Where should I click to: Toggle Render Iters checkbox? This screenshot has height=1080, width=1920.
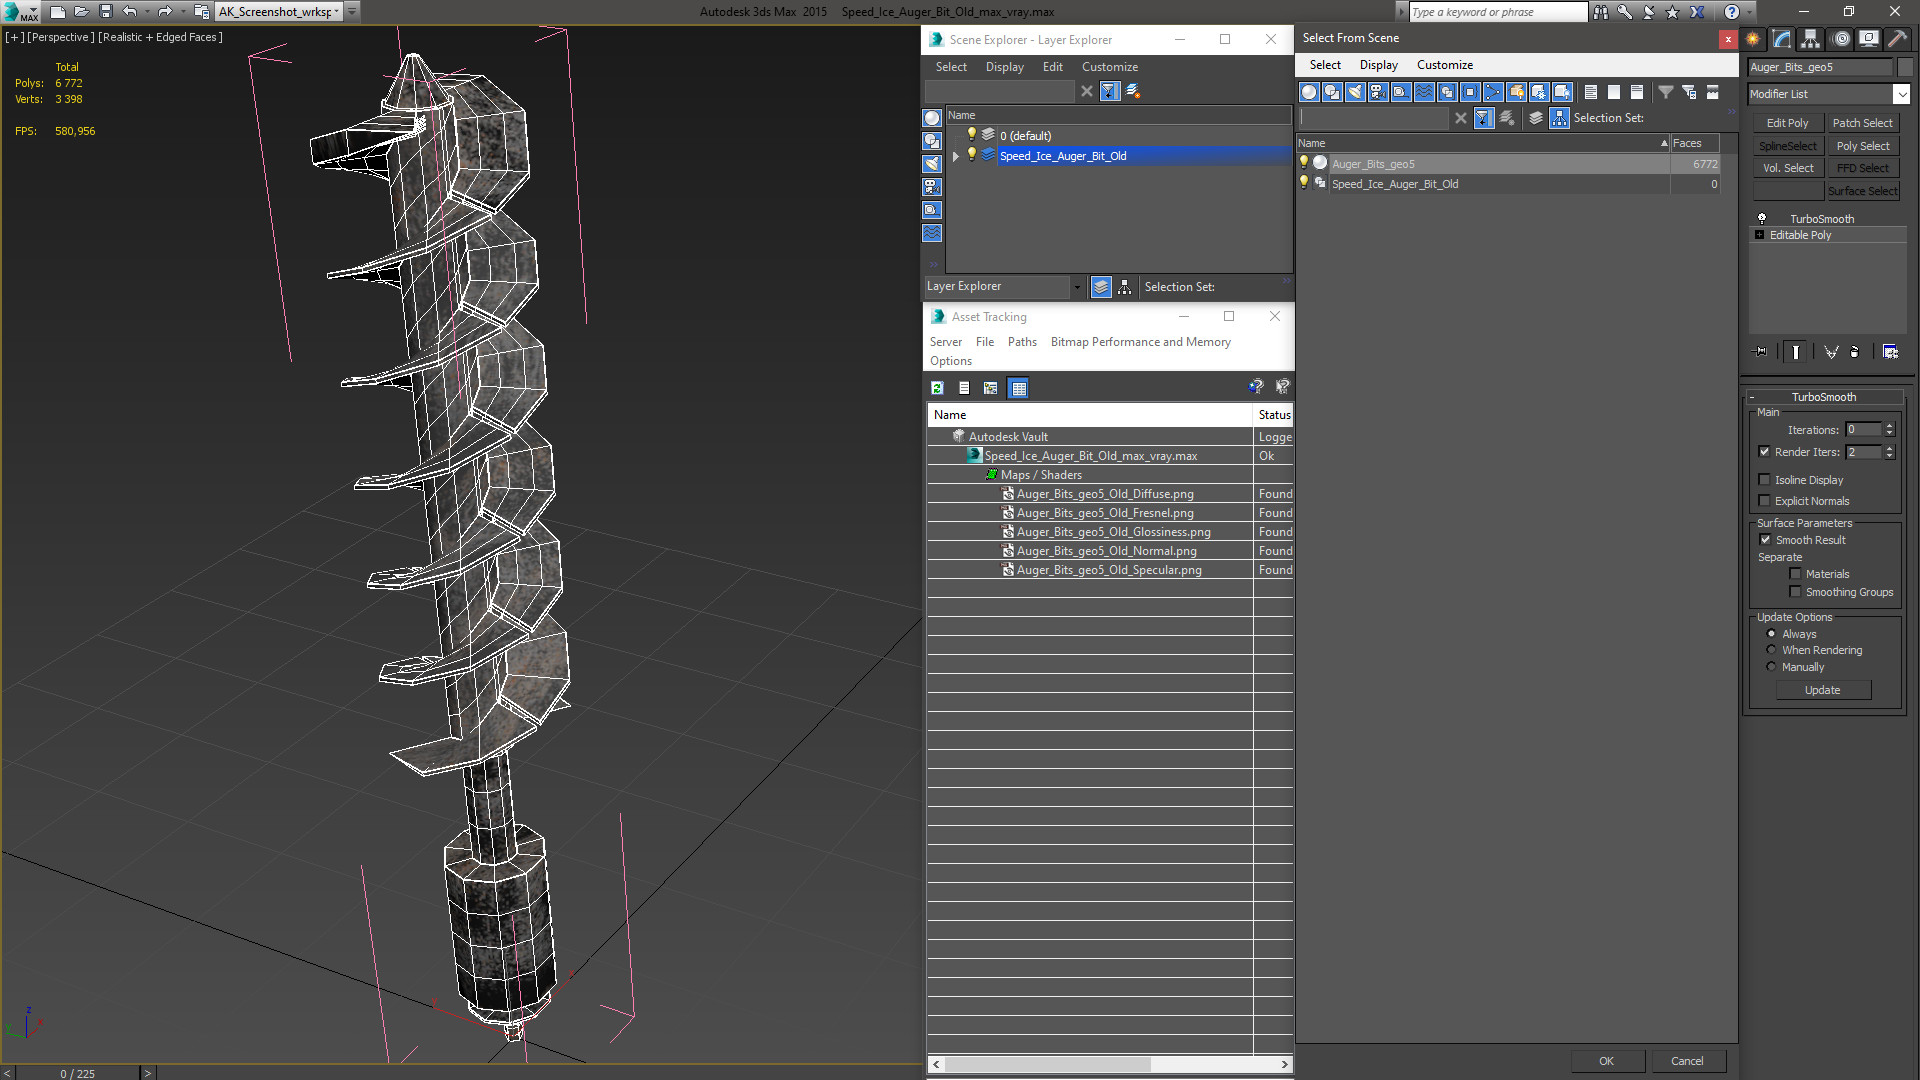(1764, 452)
